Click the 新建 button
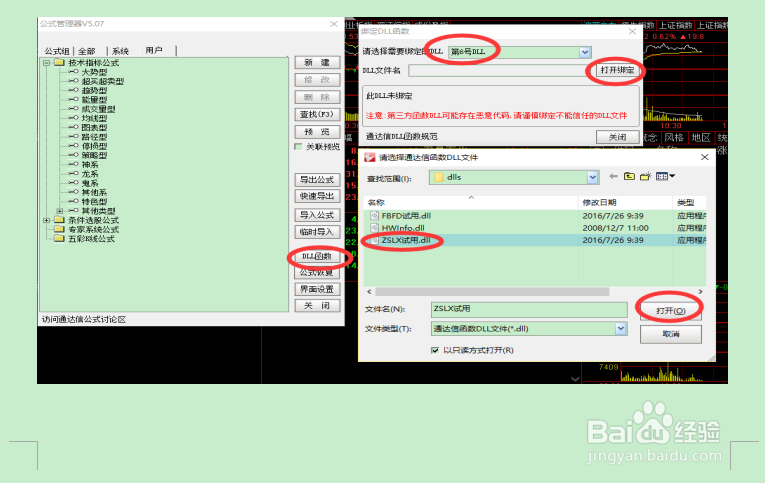This screenshot has width=765, height=483. tap(317, 62)
